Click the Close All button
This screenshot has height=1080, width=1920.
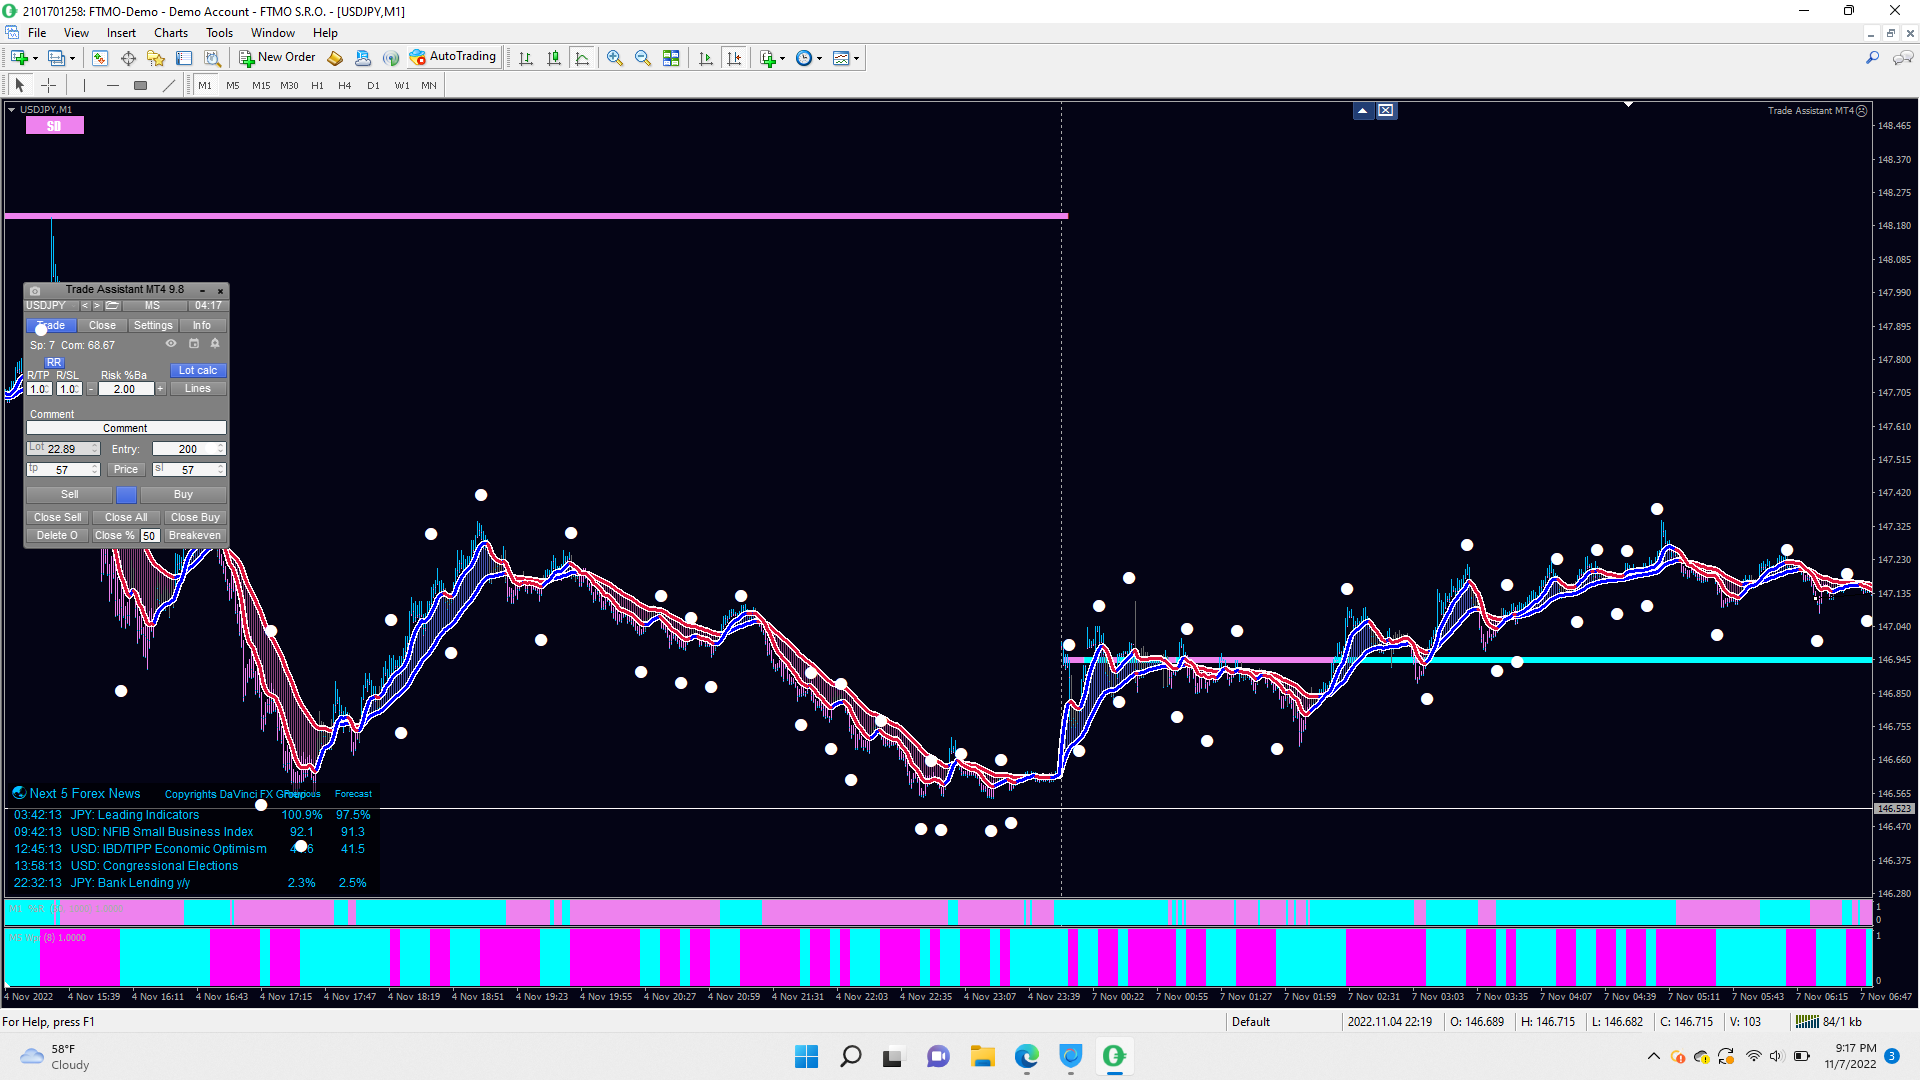point(126,518)
